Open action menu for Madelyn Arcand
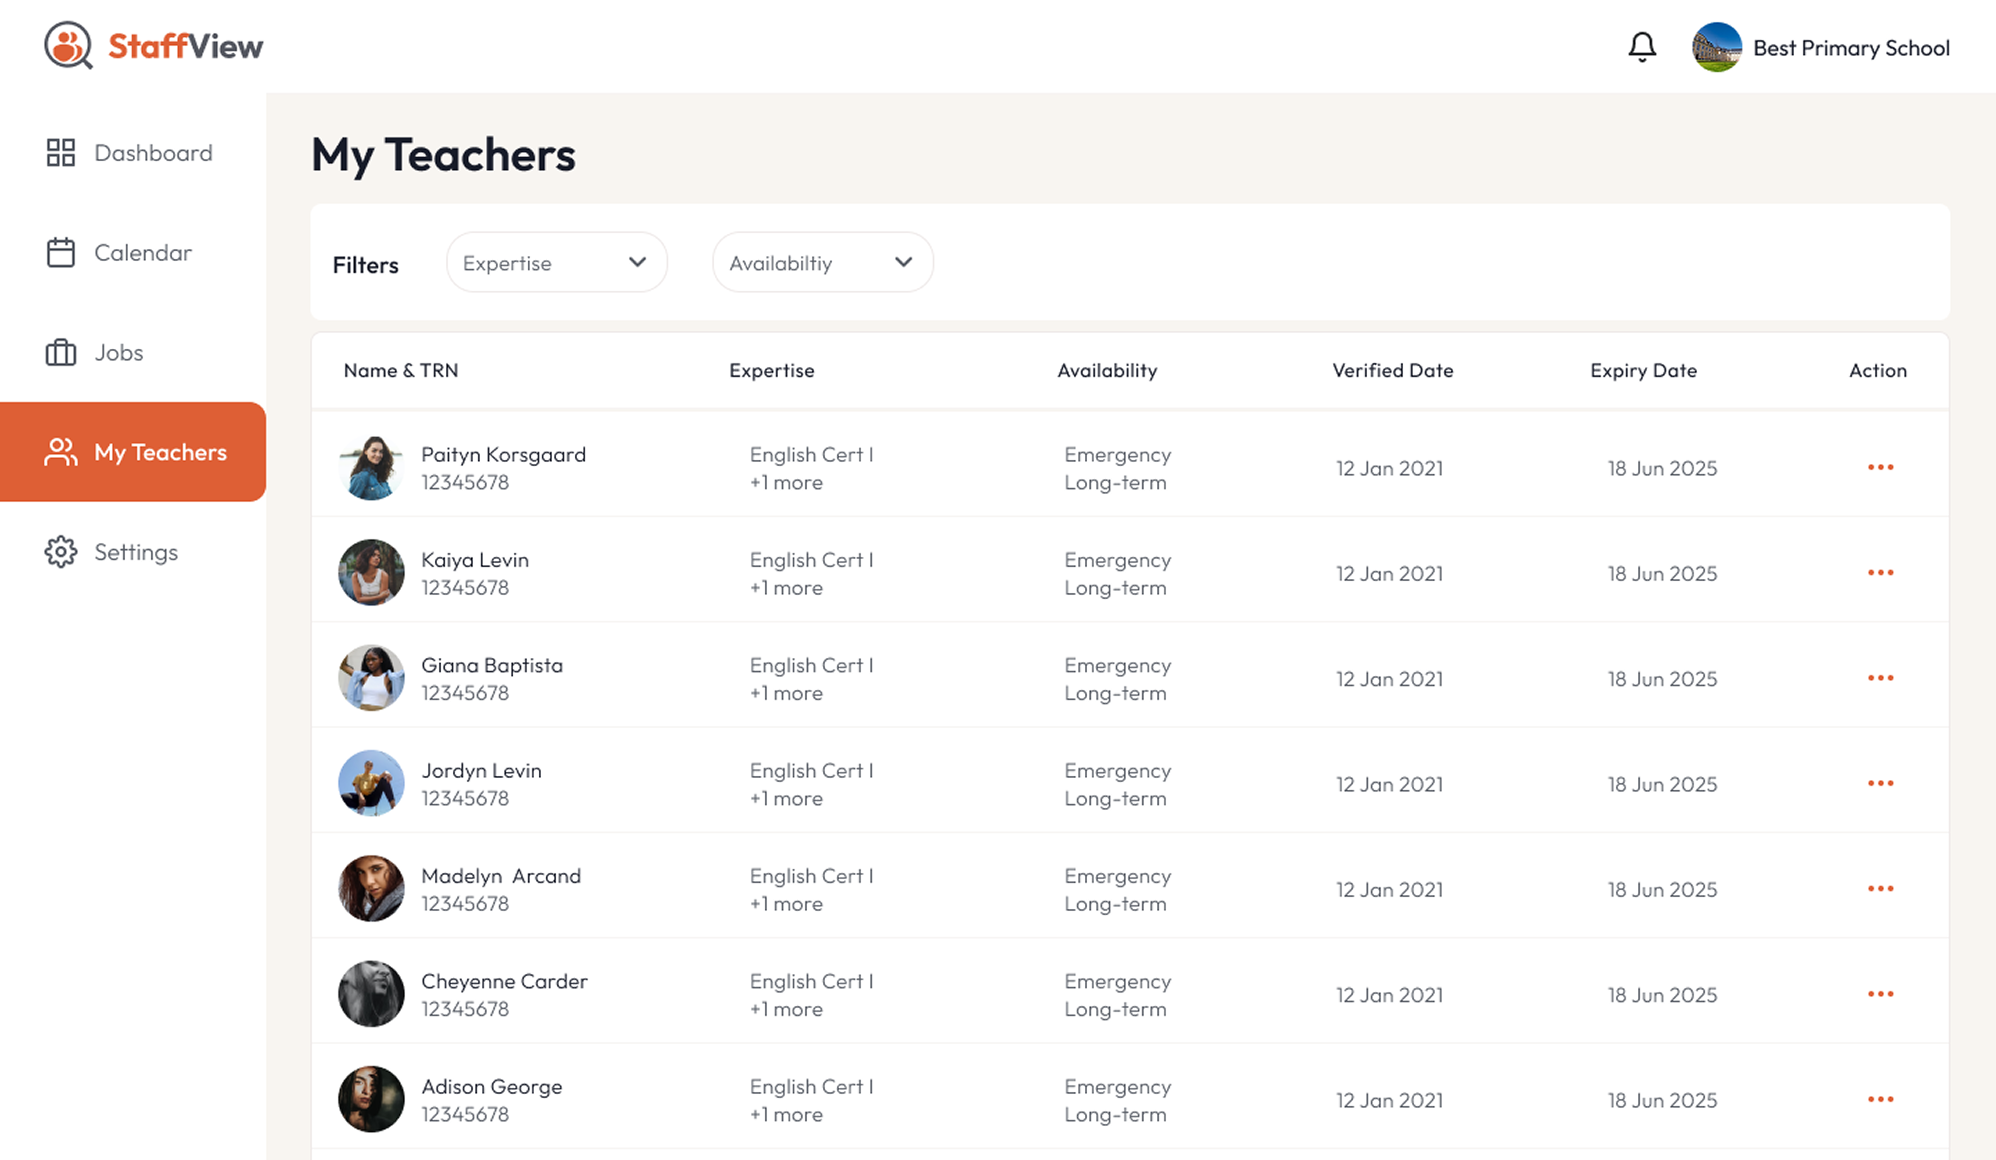This screenshot has width=1996, height=1160. pyautogui.click(x=1880, y=889)
